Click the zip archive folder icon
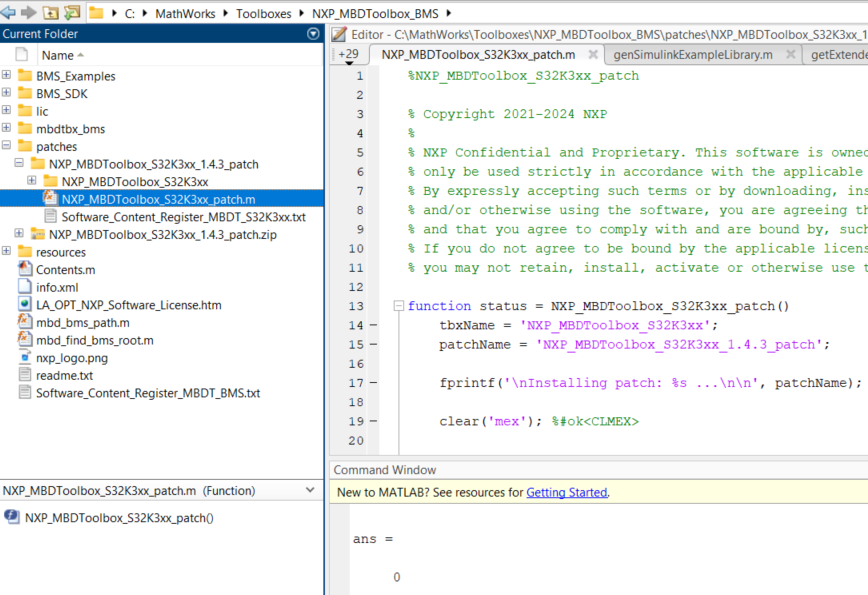This screenshot has height=595, width=868. coord(38,234)
